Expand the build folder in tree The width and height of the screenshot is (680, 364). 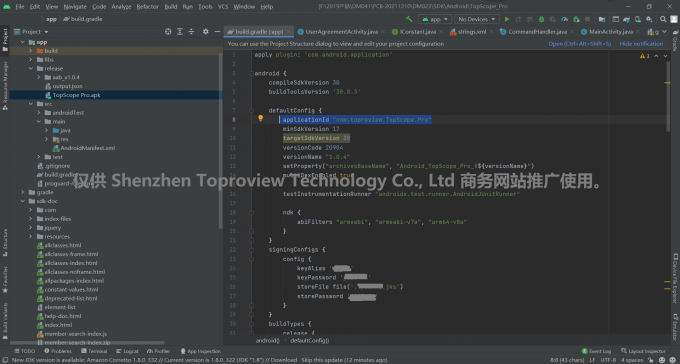(x=31, y=51)
